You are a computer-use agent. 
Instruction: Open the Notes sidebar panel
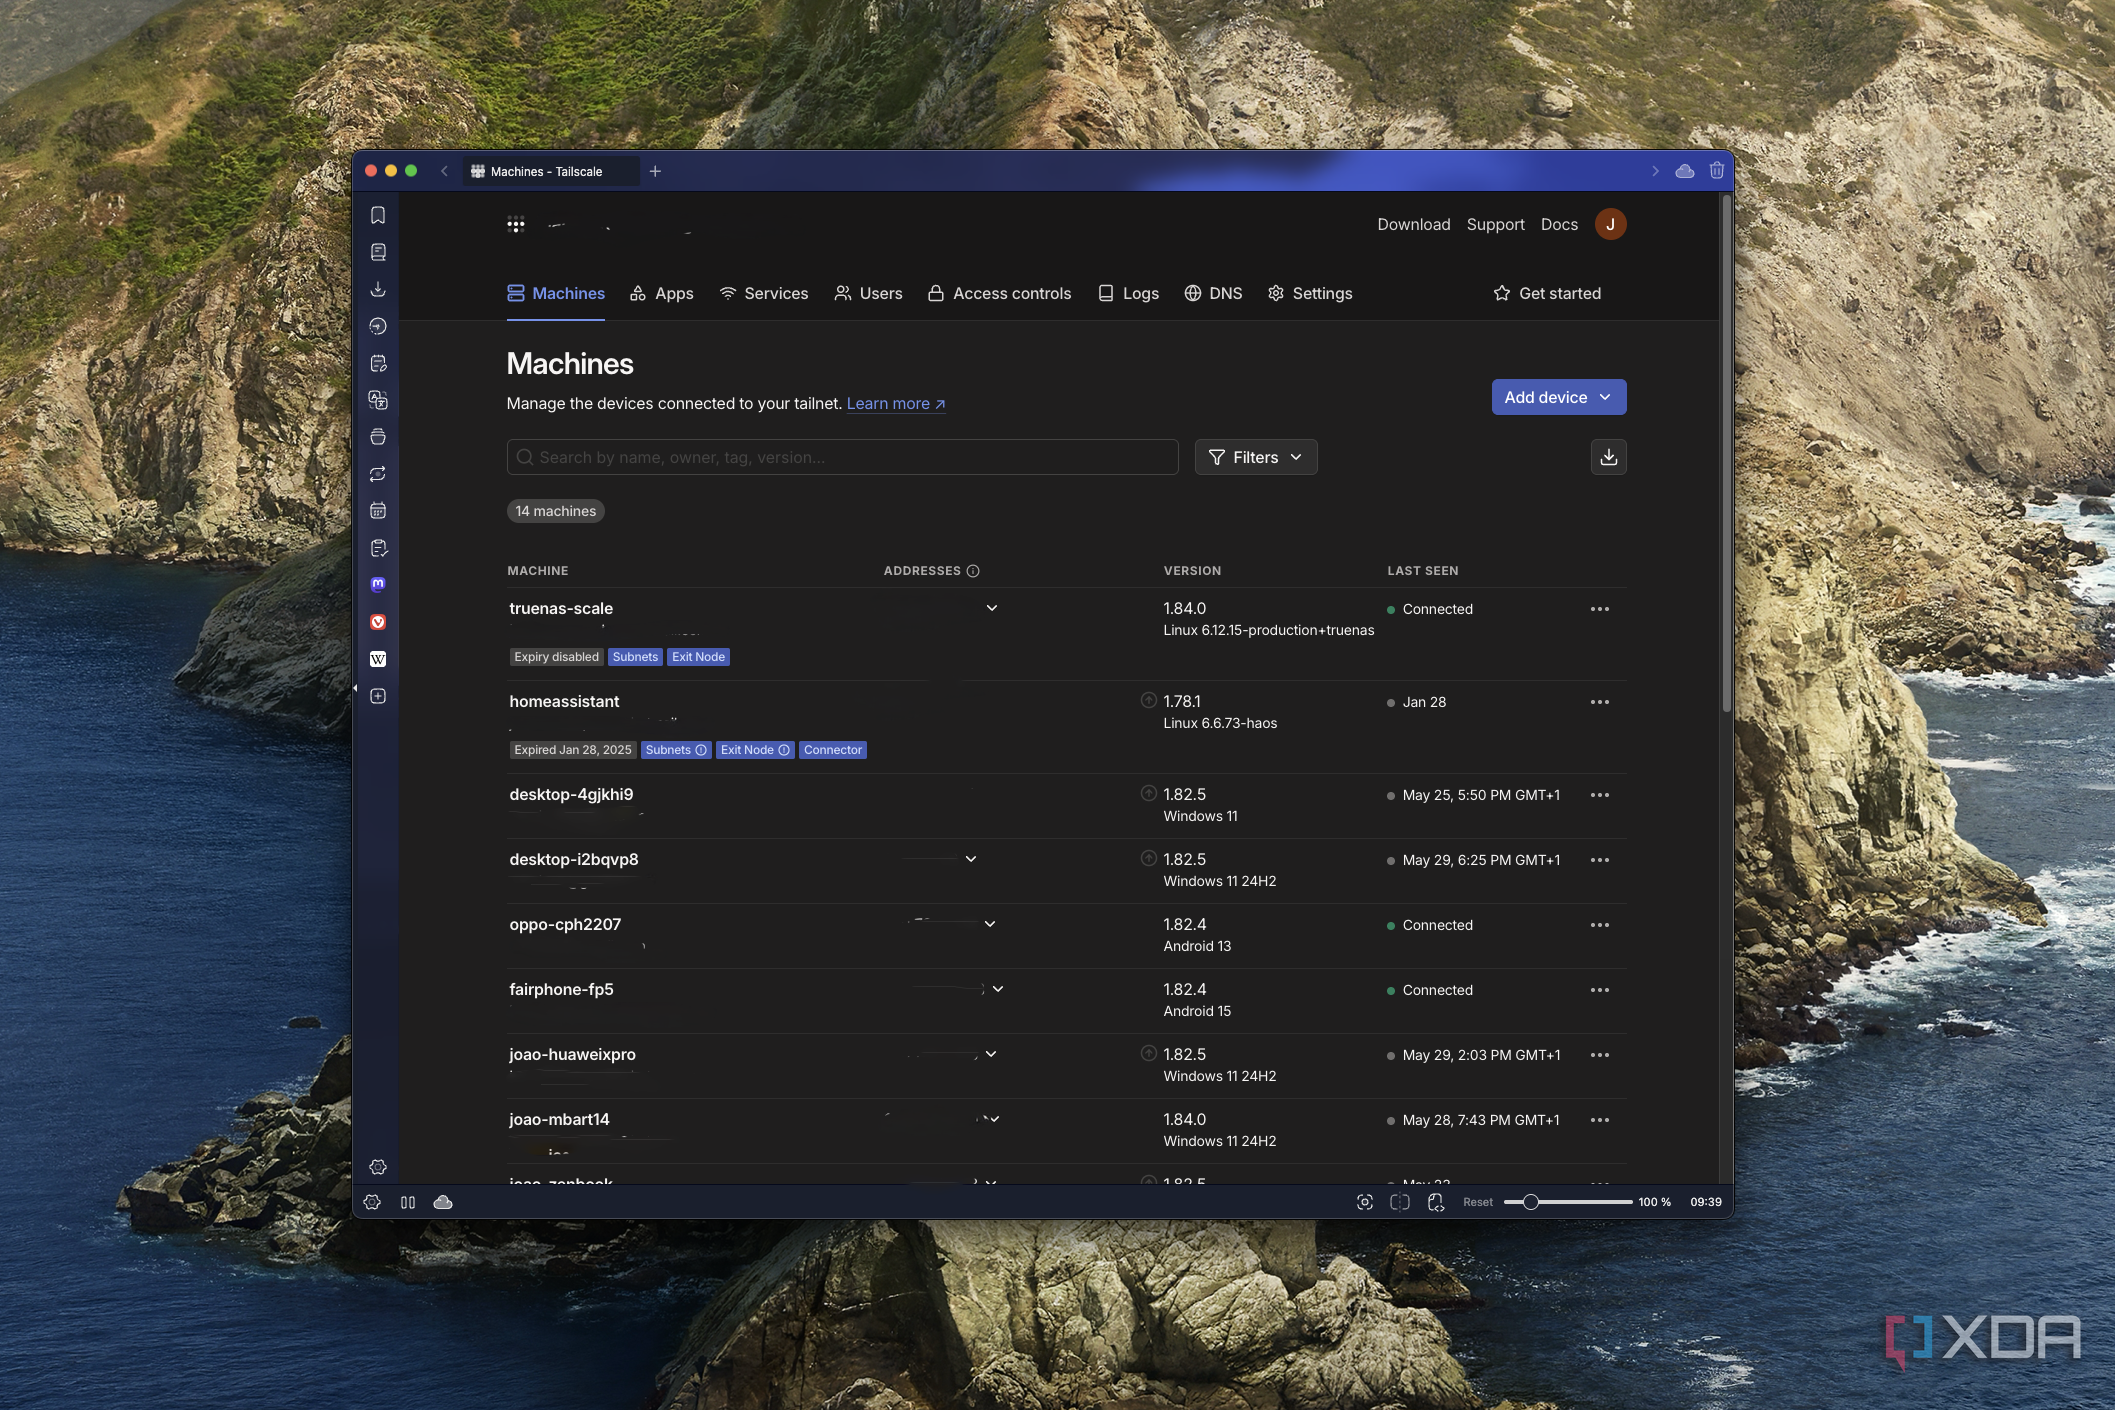378,363
